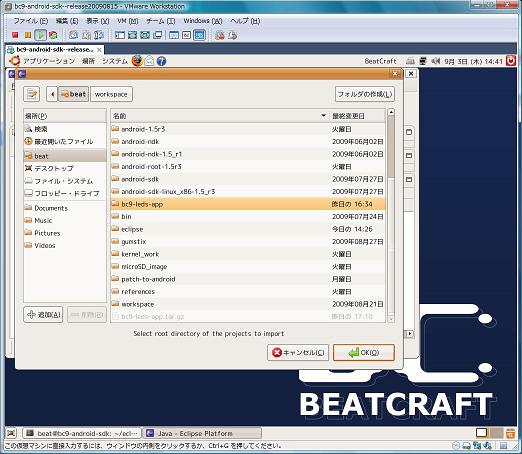
Task: Switch to beat@bc9-android-sdk terminal taskbar item
Action: [x=82, y=433]
